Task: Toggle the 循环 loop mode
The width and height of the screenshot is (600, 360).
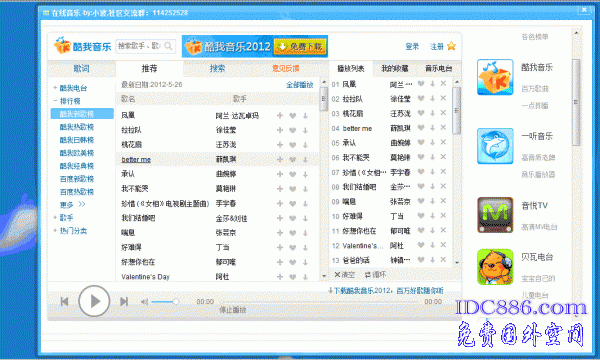Action: 375,274
